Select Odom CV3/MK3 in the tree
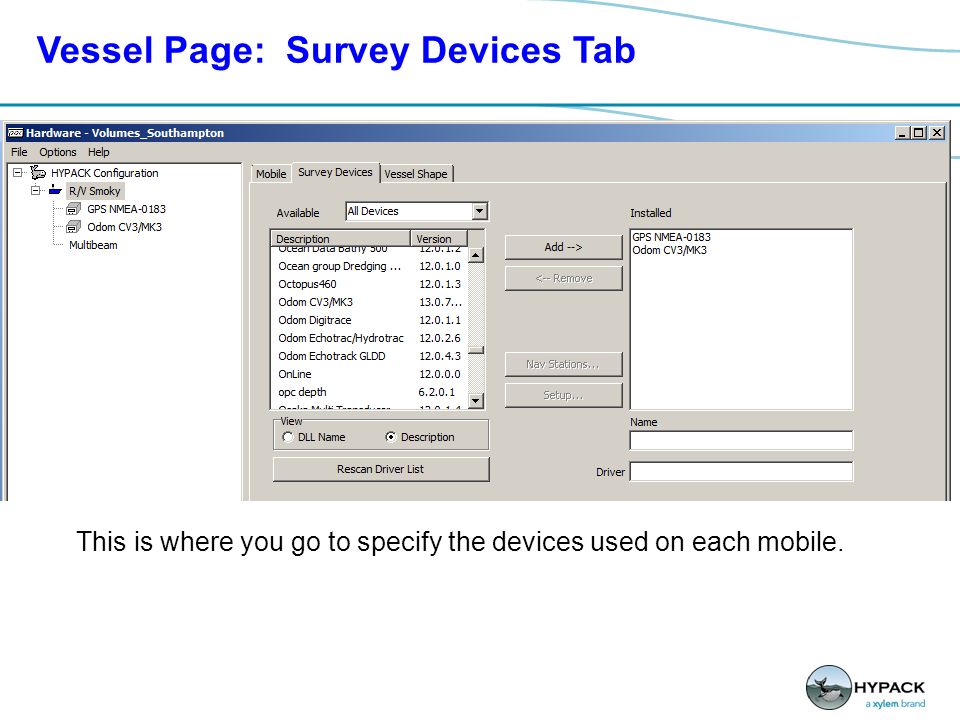Screen dimensions: 960x720 pyautogui.click(x=124, y=227)
